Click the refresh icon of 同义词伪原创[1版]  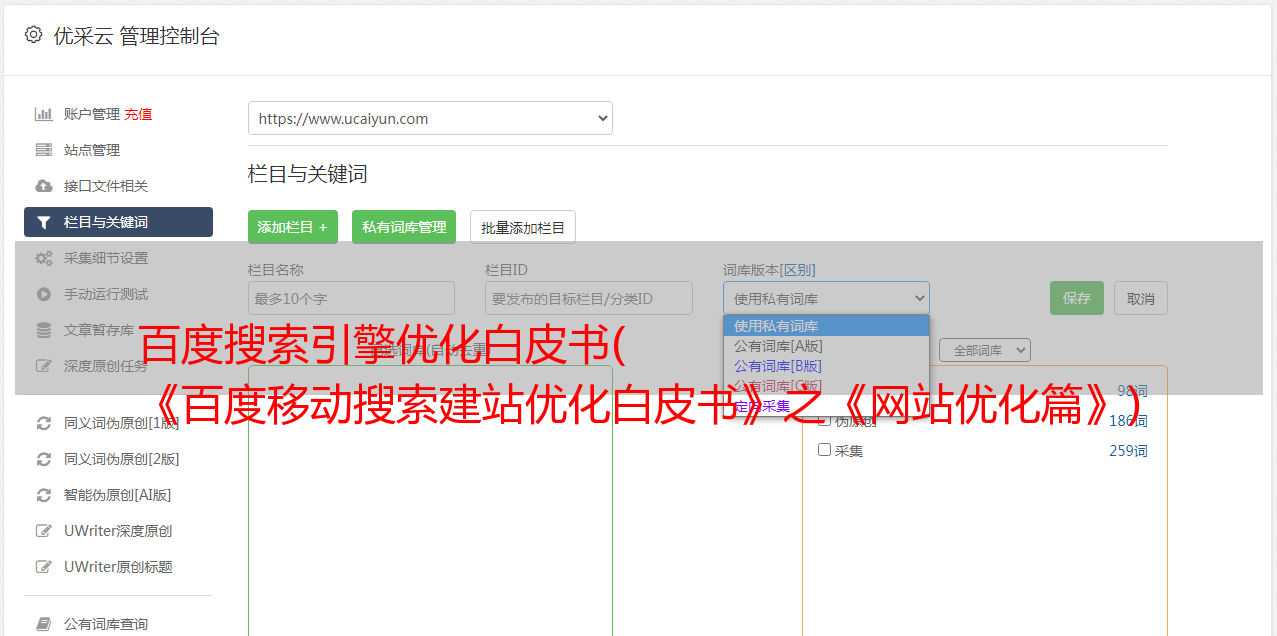click(x=44, y=423)
